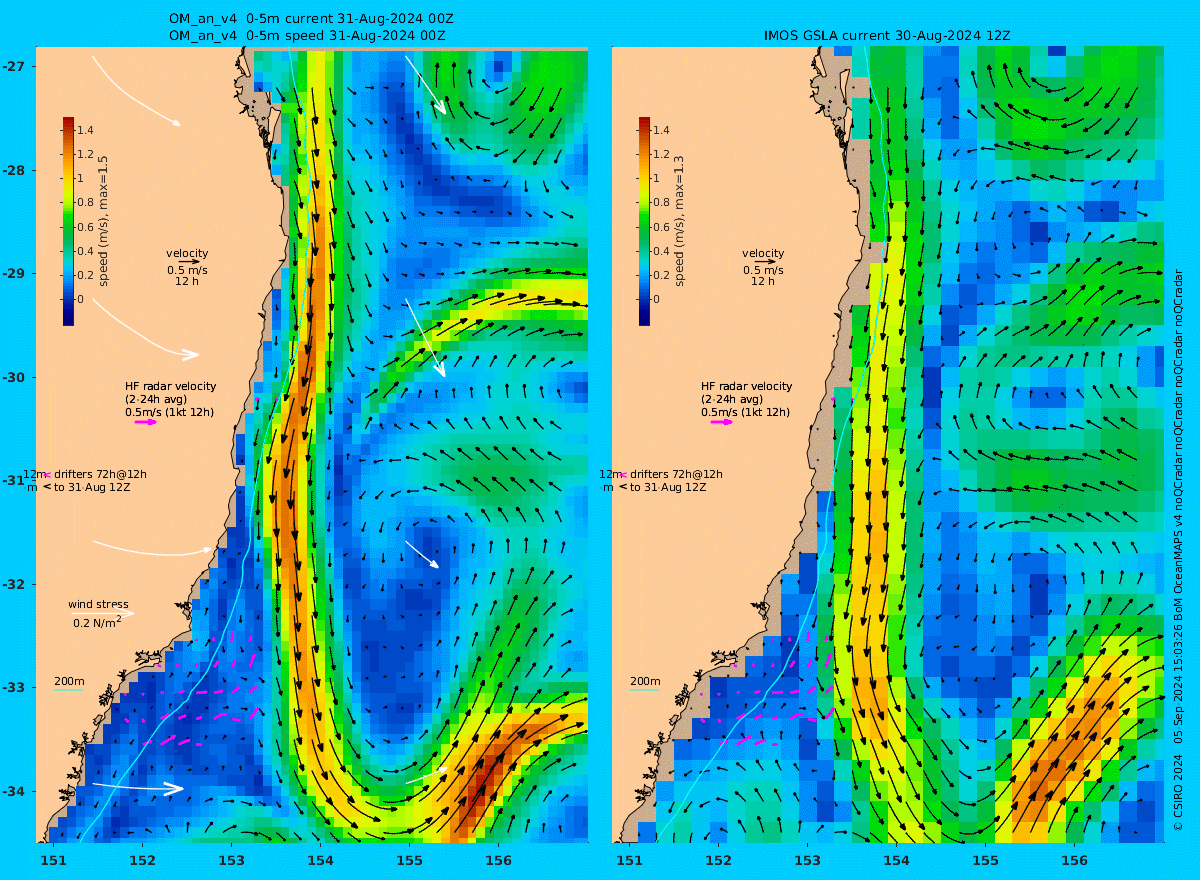
Task: Click the velocity scale arrow in the IMOS GSLA legend
Action: pyautogui.click(x=765, y=261)
